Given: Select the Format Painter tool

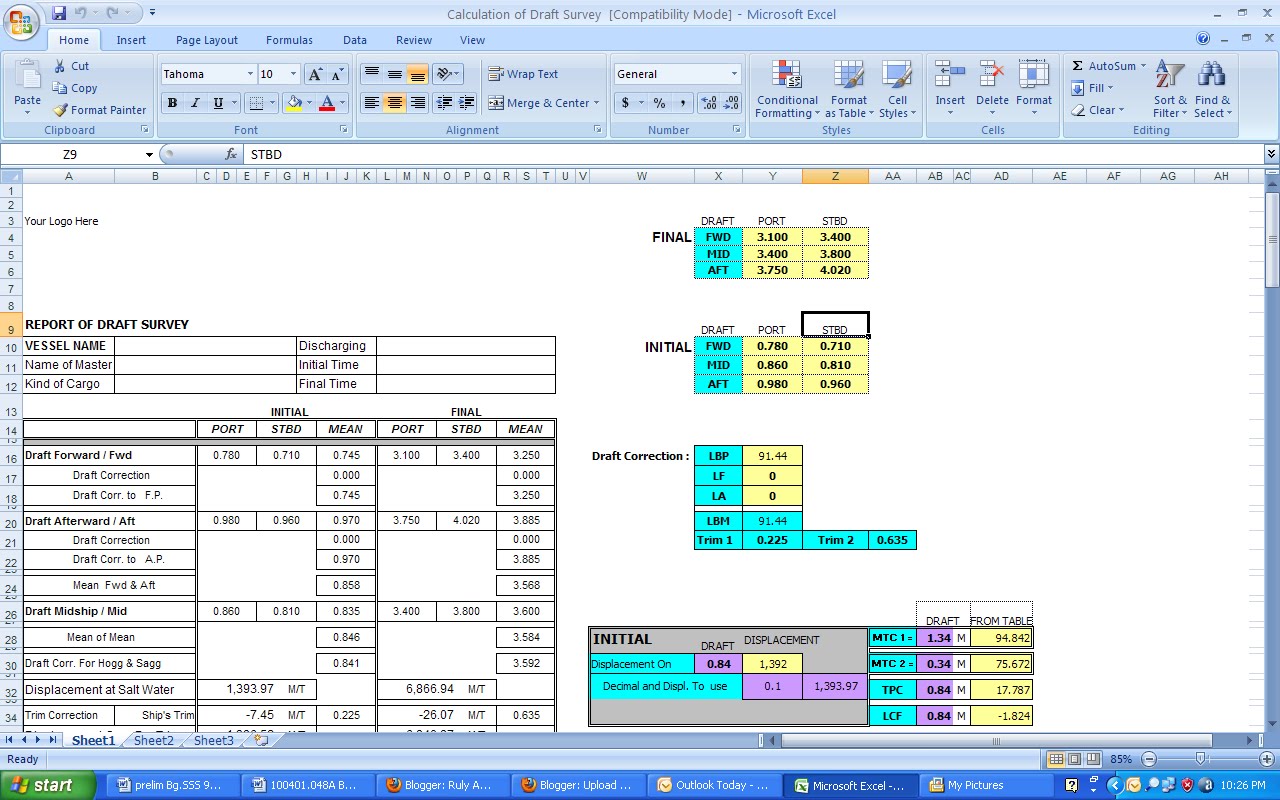Looking at the screenshot, I should coord(99,110).
